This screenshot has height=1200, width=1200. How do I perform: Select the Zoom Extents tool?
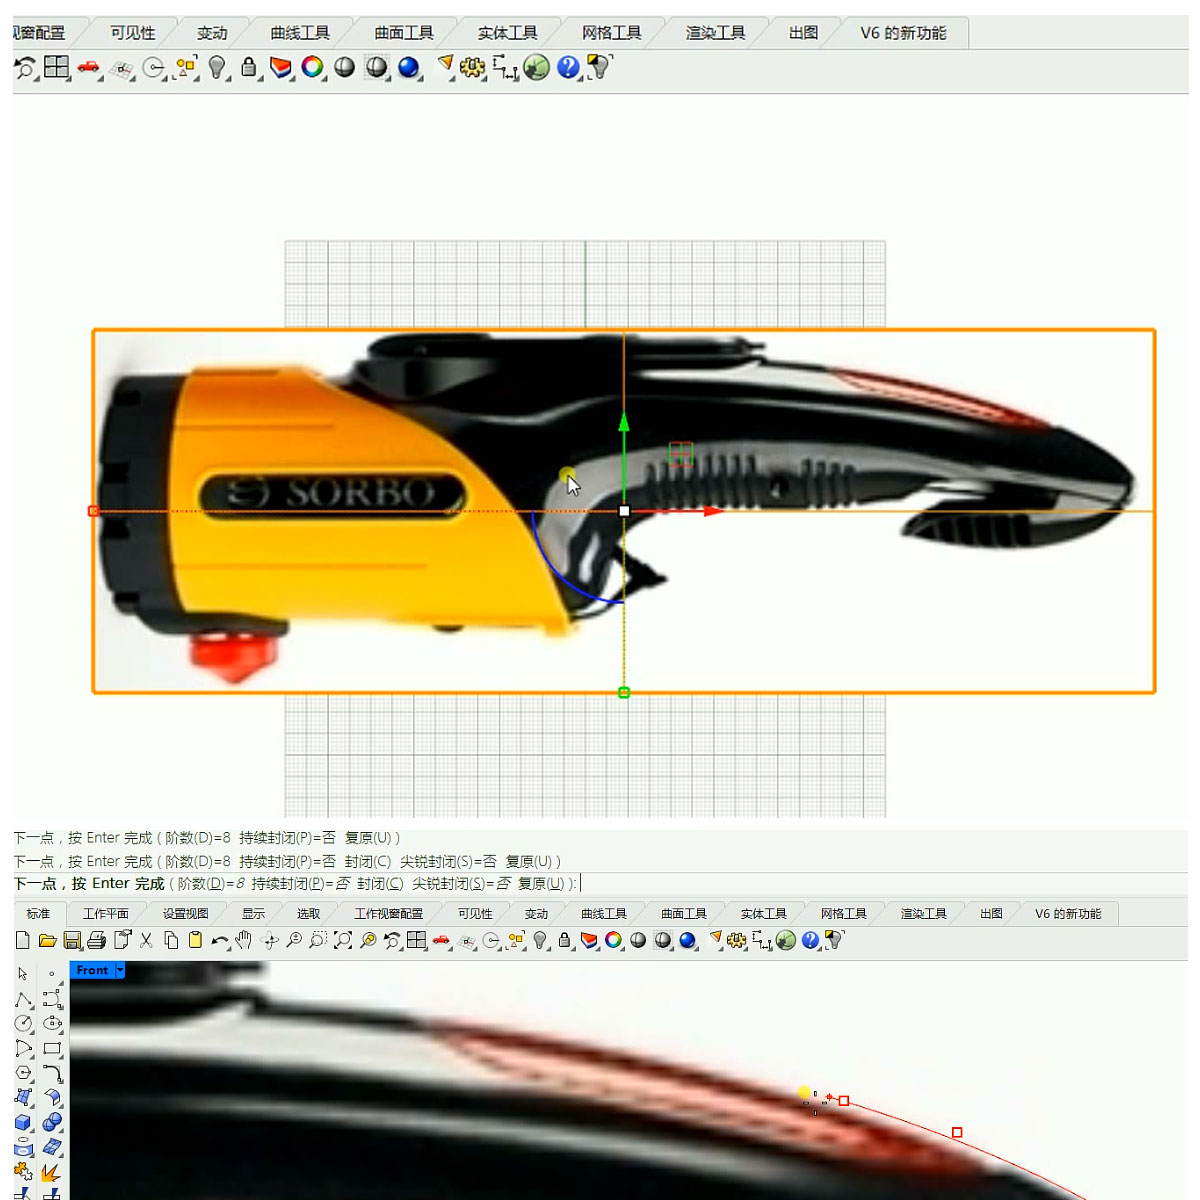tap(343, 940)
